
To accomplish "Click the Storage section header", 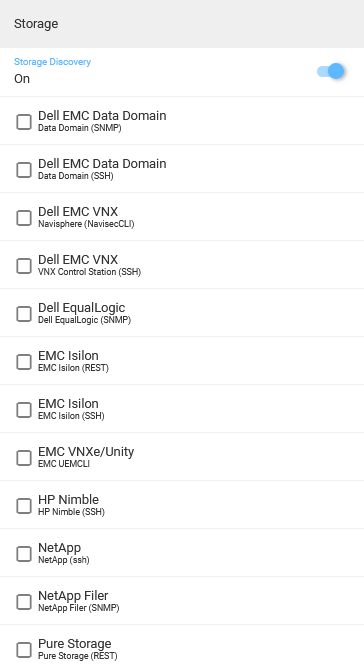I will 36,24.
